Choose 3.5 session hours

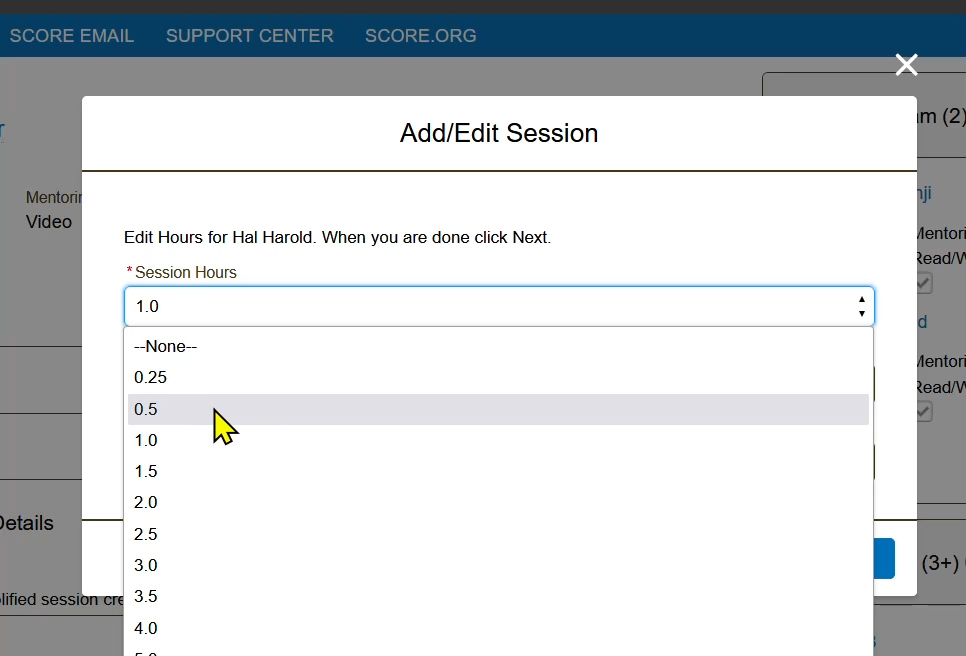(x=146, y=596)
